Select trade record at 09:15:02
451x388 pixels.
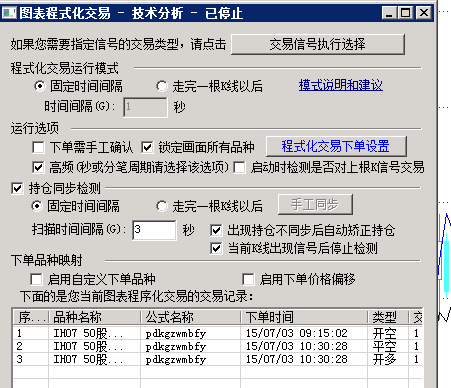point(218,333)
